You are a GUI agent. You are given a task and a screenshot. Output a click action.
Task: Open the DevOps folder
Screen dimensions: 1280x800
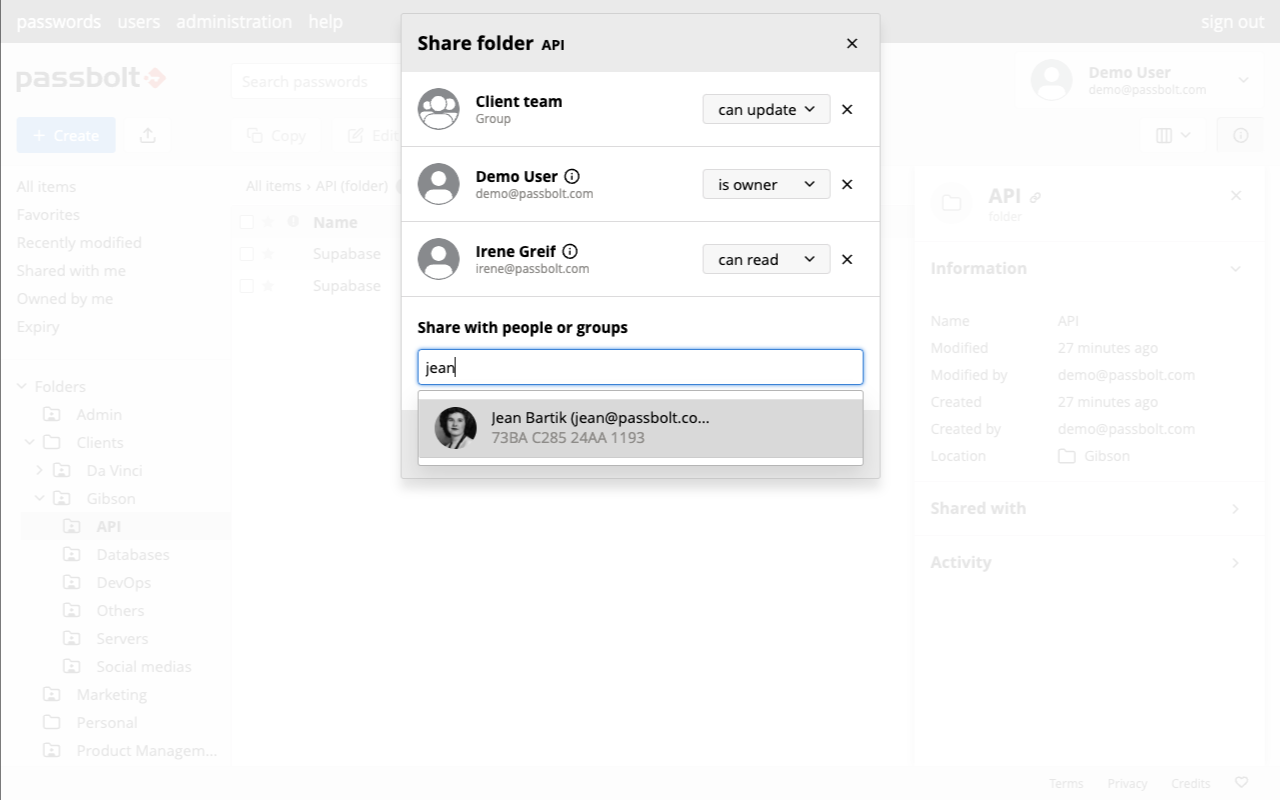[124, 582]
